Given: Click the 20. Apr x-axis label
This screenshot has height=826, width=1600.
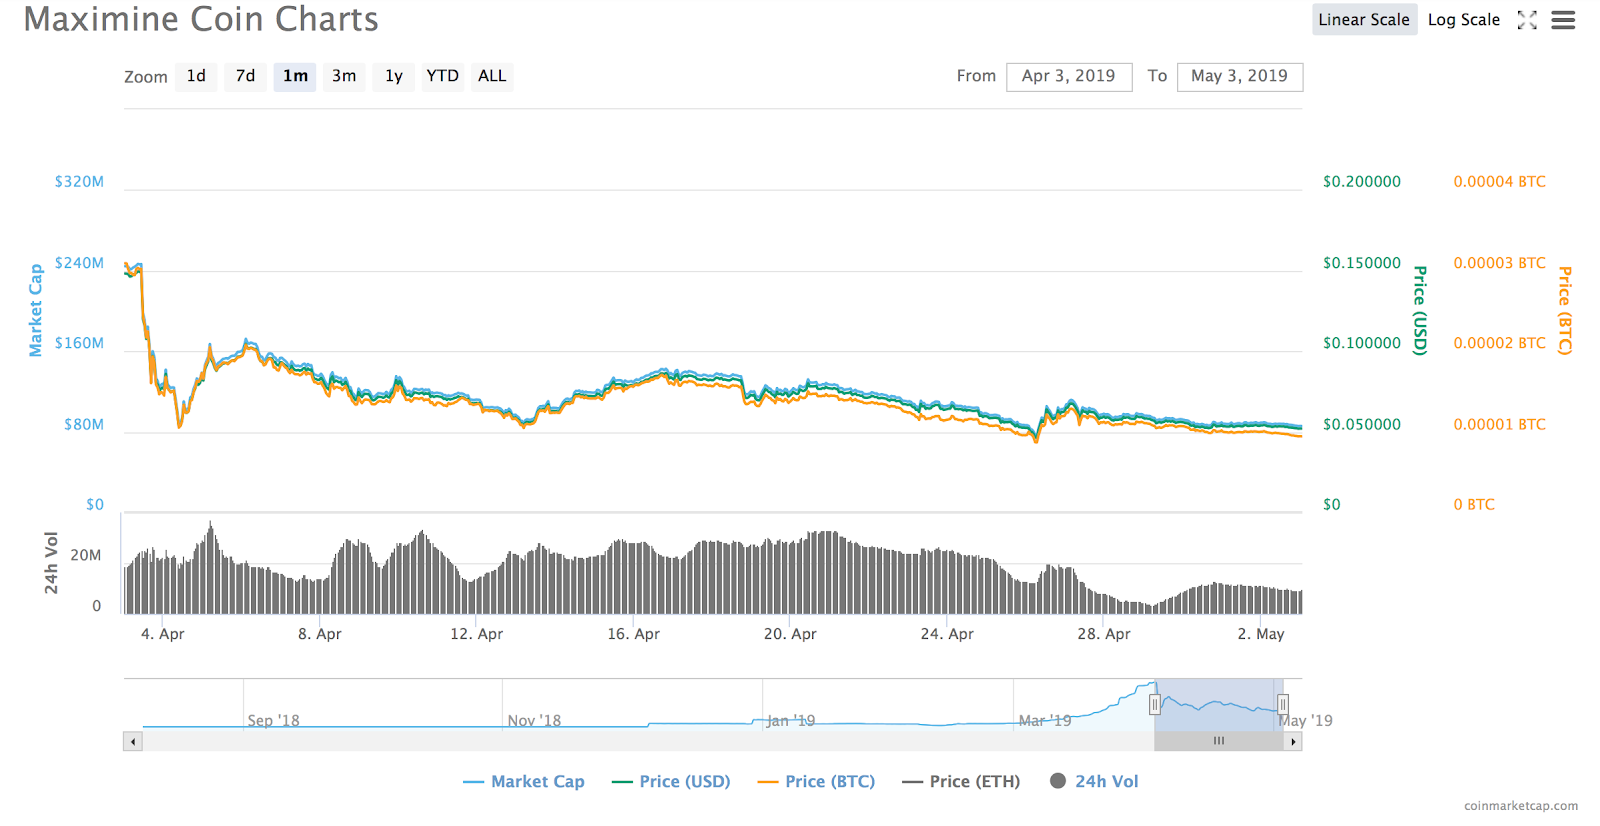Looking at the screenshot, I should click(x=790, y=634).
